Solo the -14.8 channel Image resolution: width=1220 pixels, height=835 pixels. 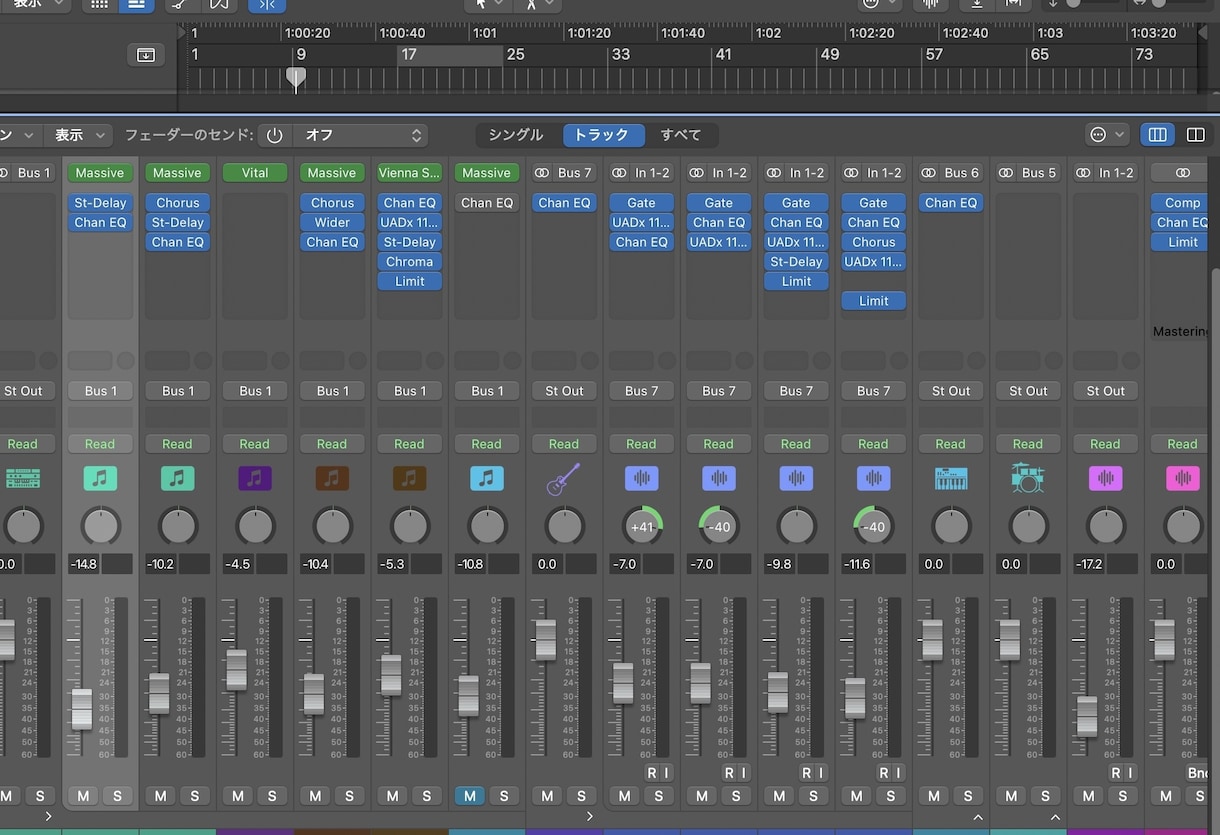[x=117, y=796]
